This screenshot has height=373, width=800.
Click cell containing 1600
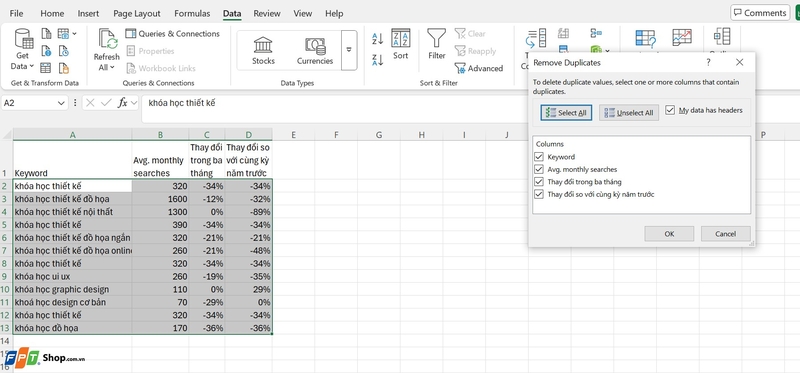tap(160, 199)
